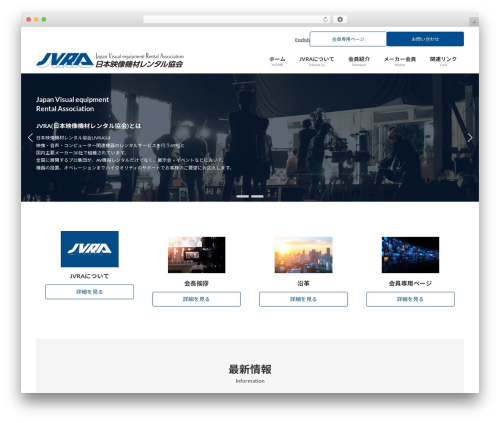
Task: Click the city sunset thumbnail above 沿革
Action: tap(303, 255)
